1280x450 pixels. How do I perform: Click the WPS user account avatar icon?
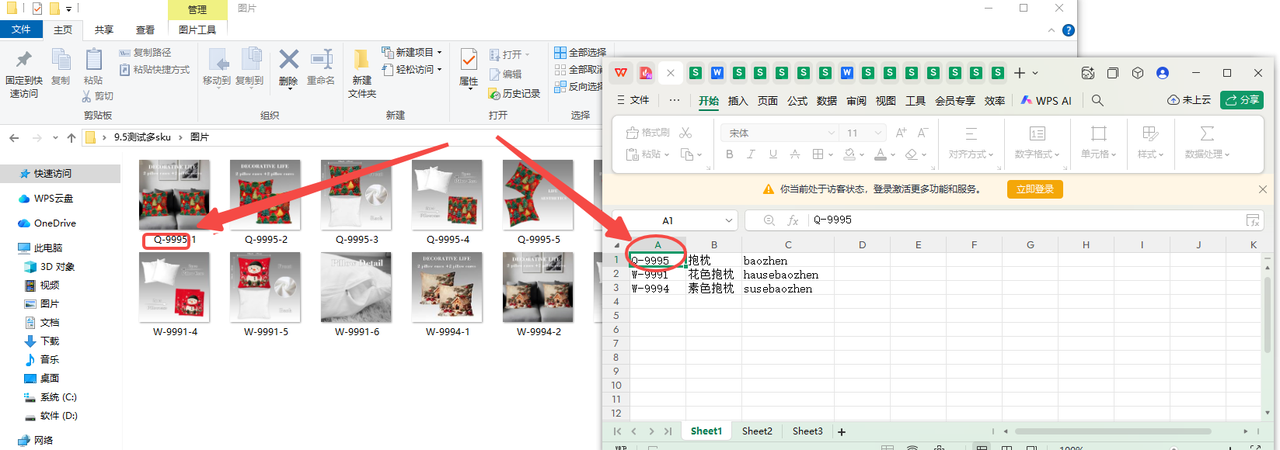point(1162,73)
